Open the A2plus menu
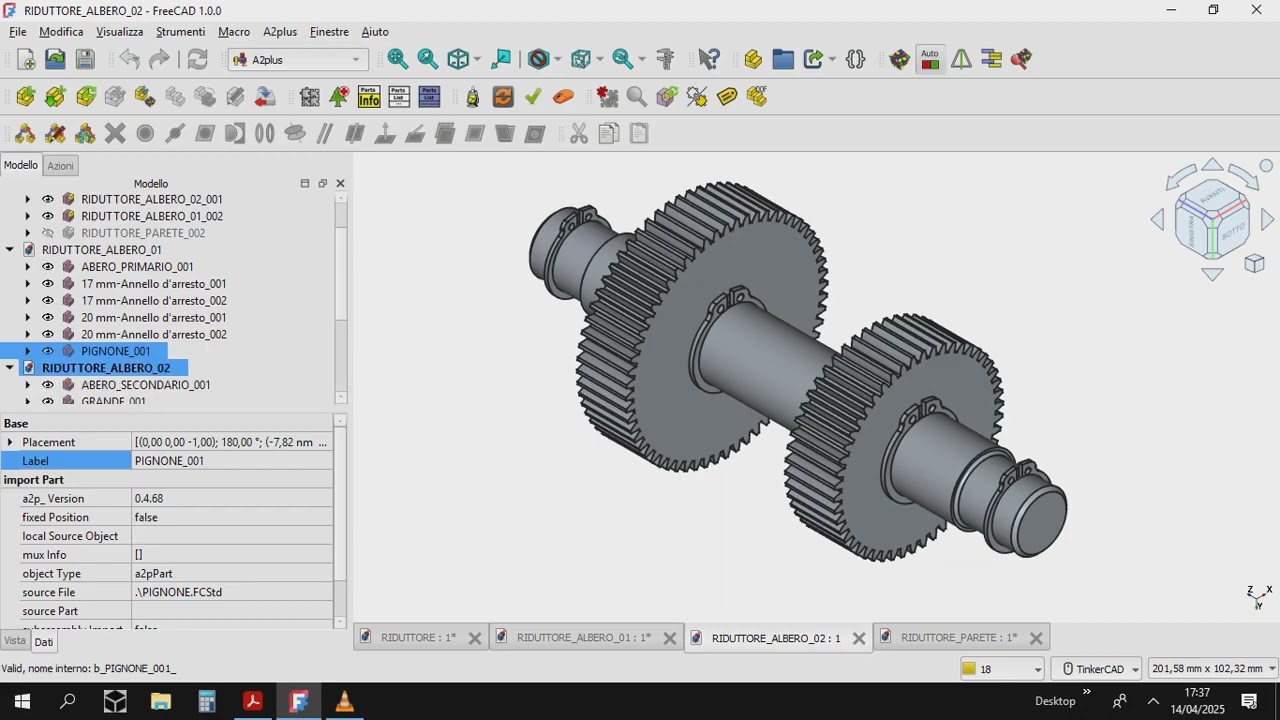This screenshot has width=1280, height=720. [280, 32]
